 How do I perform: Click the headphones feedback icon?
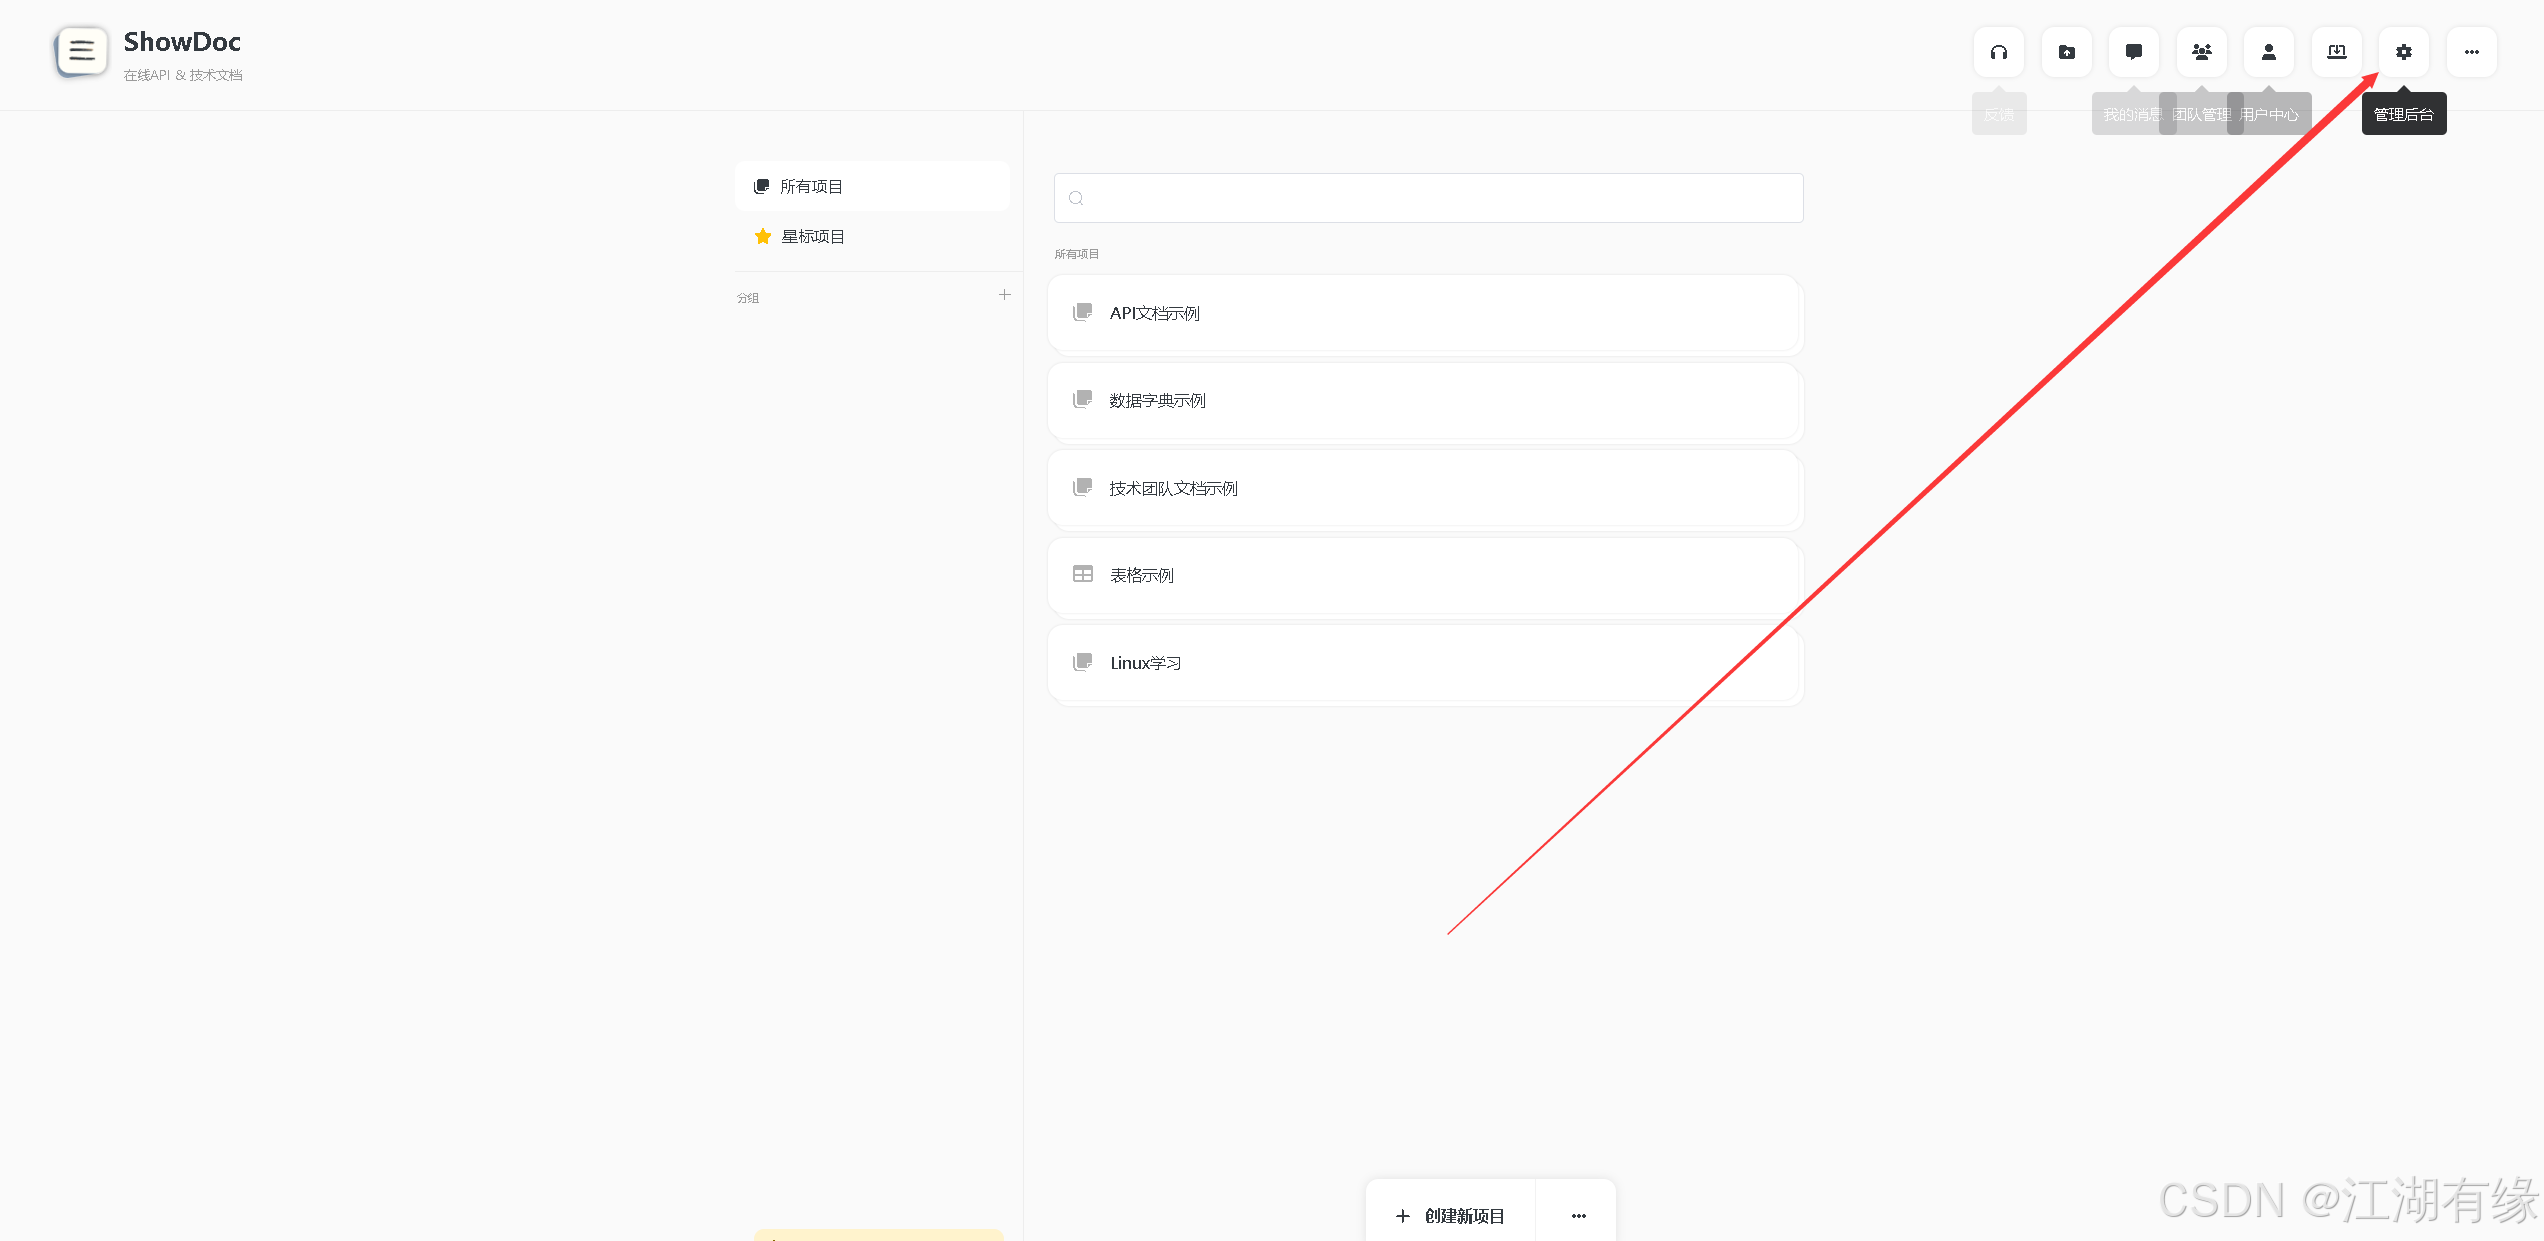point(1998,52)
